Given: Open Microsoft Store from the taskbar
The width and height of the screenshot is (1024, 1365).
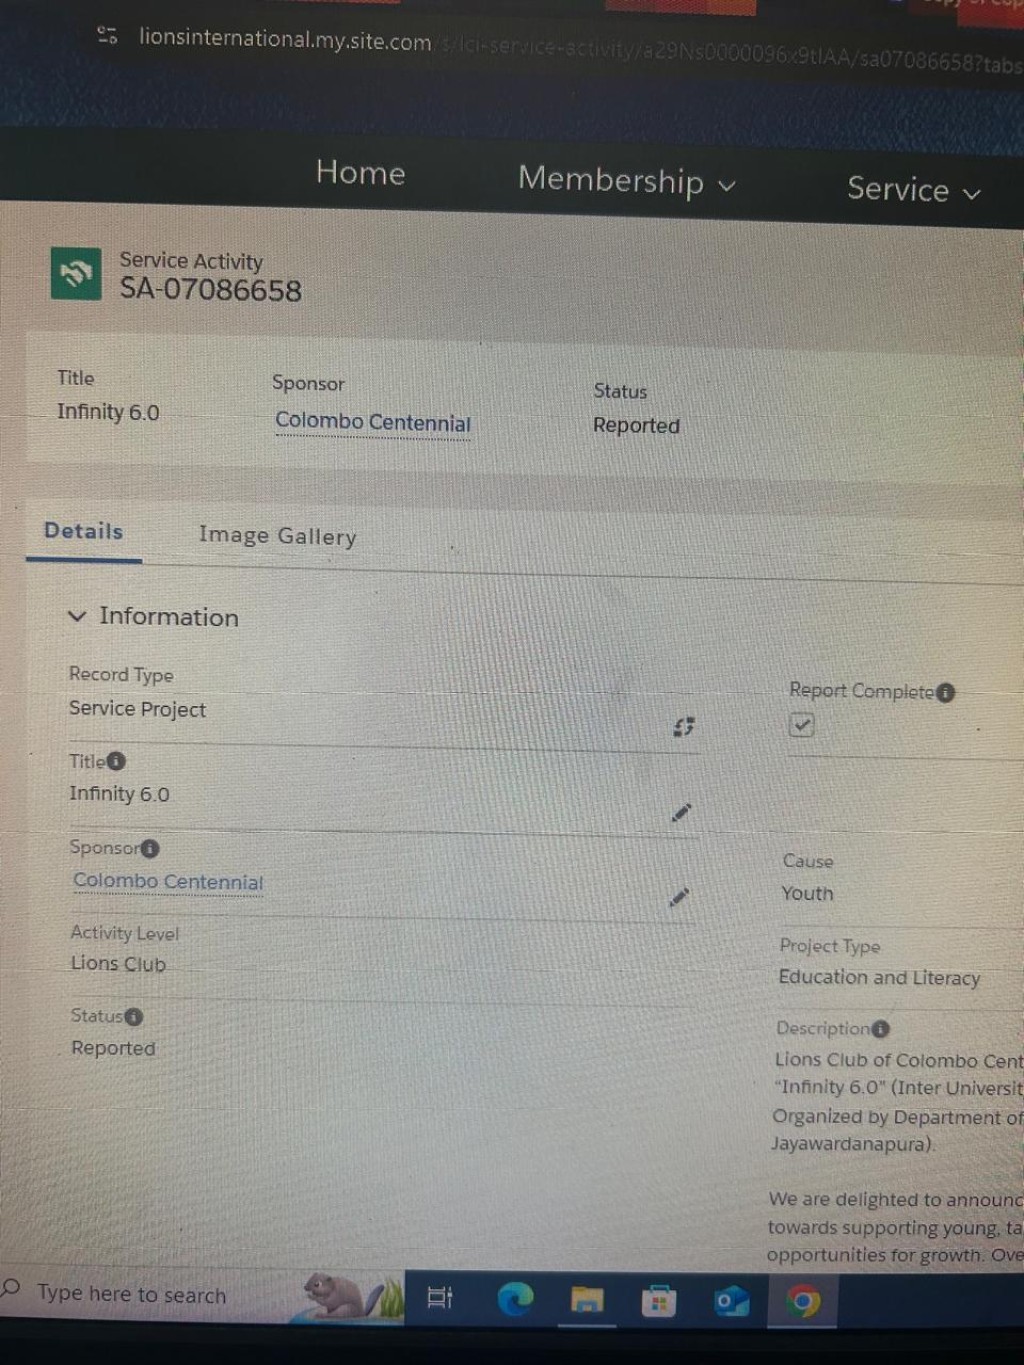Looking at the screenshot, I should [659, 1301].
